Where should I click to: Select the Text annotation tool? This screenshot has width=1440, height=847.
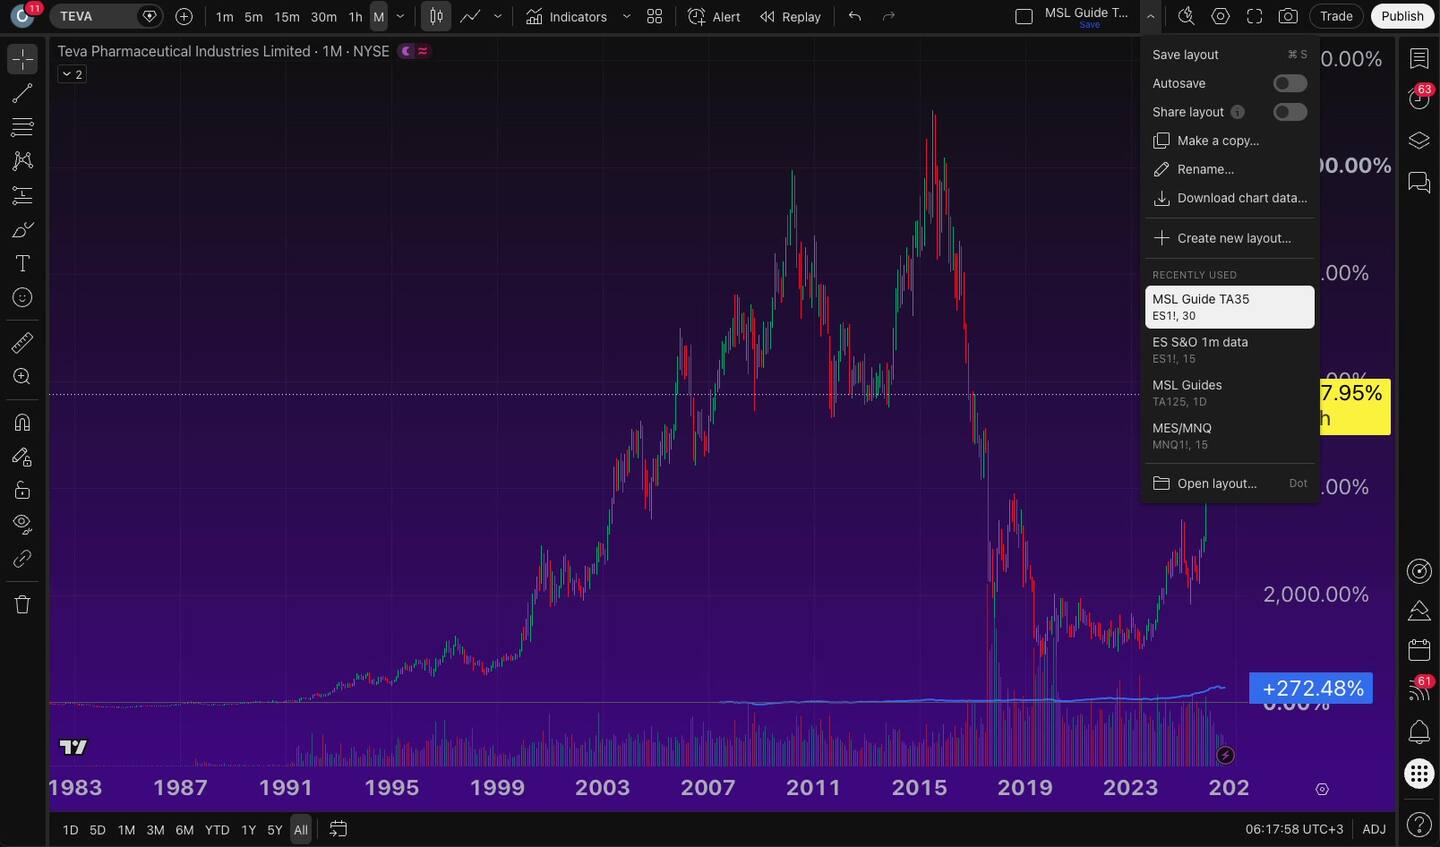[x=22, y=264]
